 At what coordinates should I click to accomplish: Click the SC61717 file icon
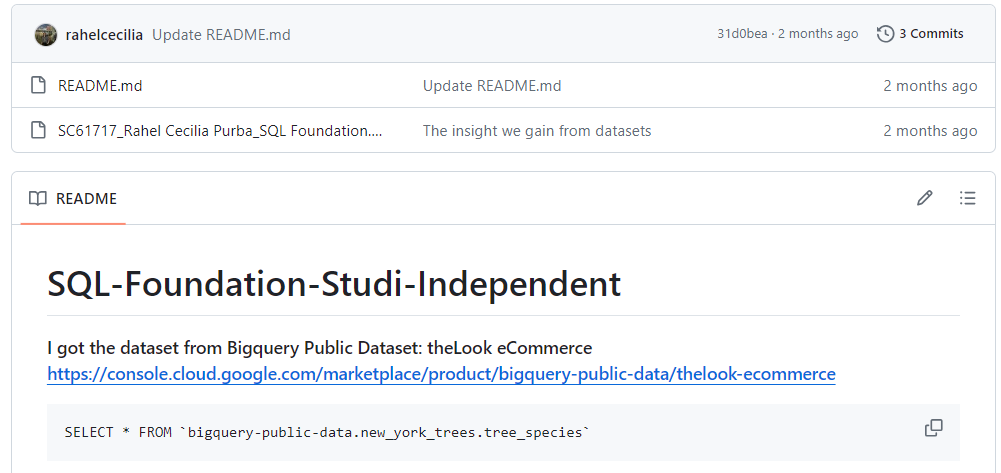(x=38, y=130)
